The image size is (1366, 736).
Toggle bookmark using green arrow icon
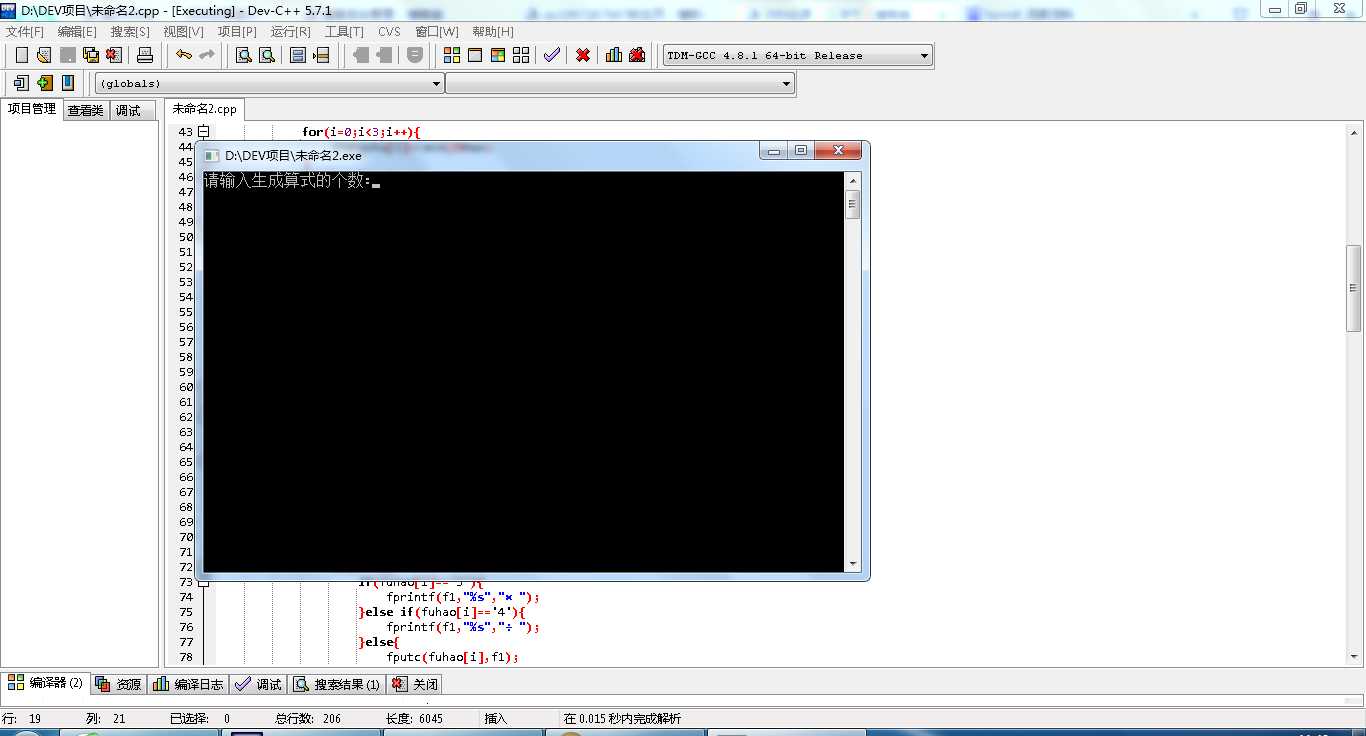coord(44,83)
